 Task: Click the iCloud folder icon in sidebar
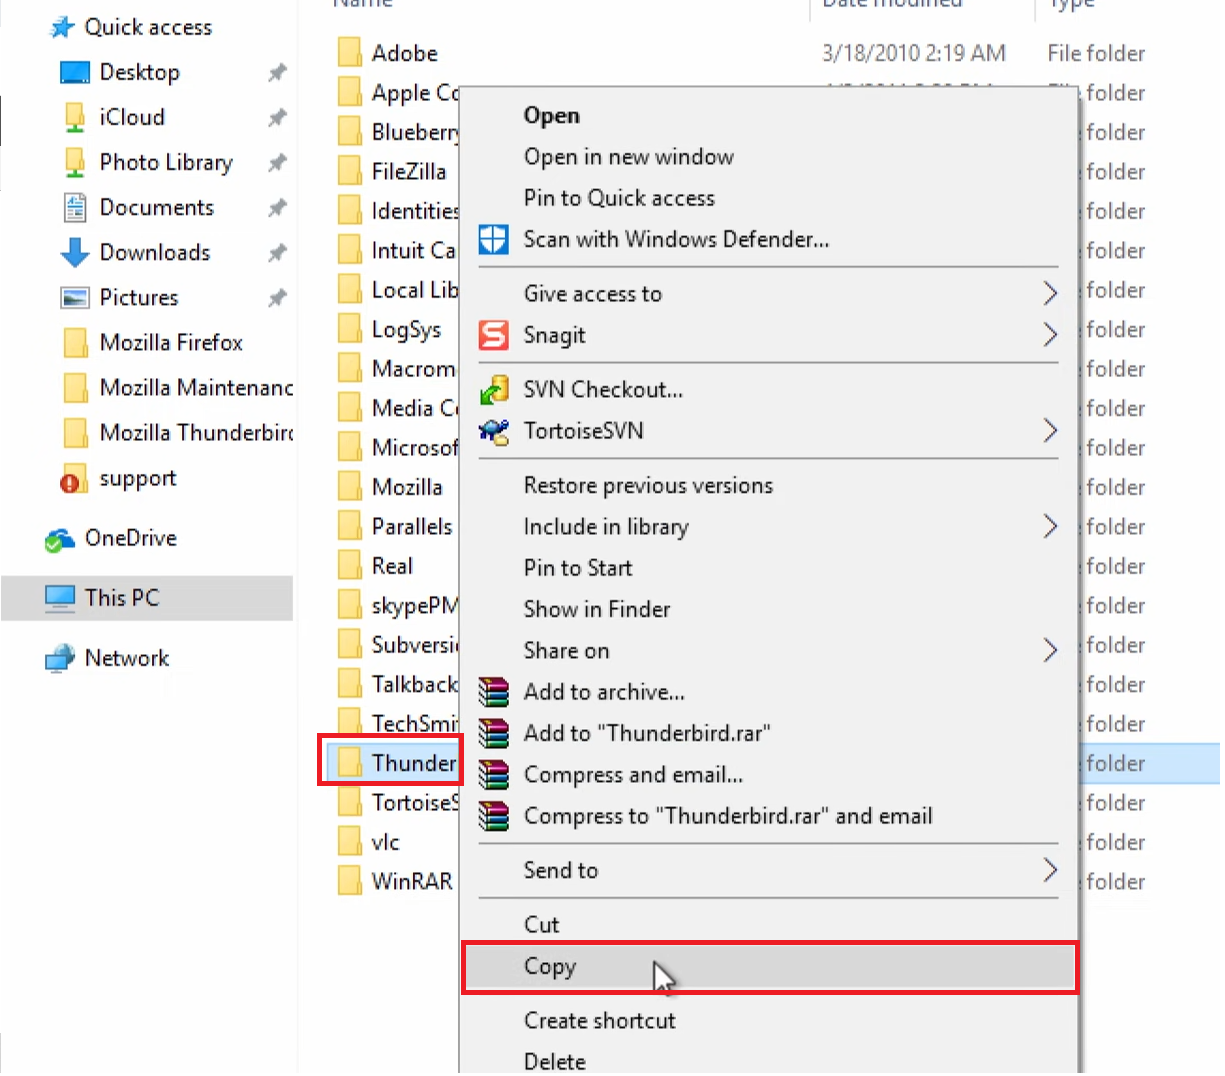coord(75,117)
